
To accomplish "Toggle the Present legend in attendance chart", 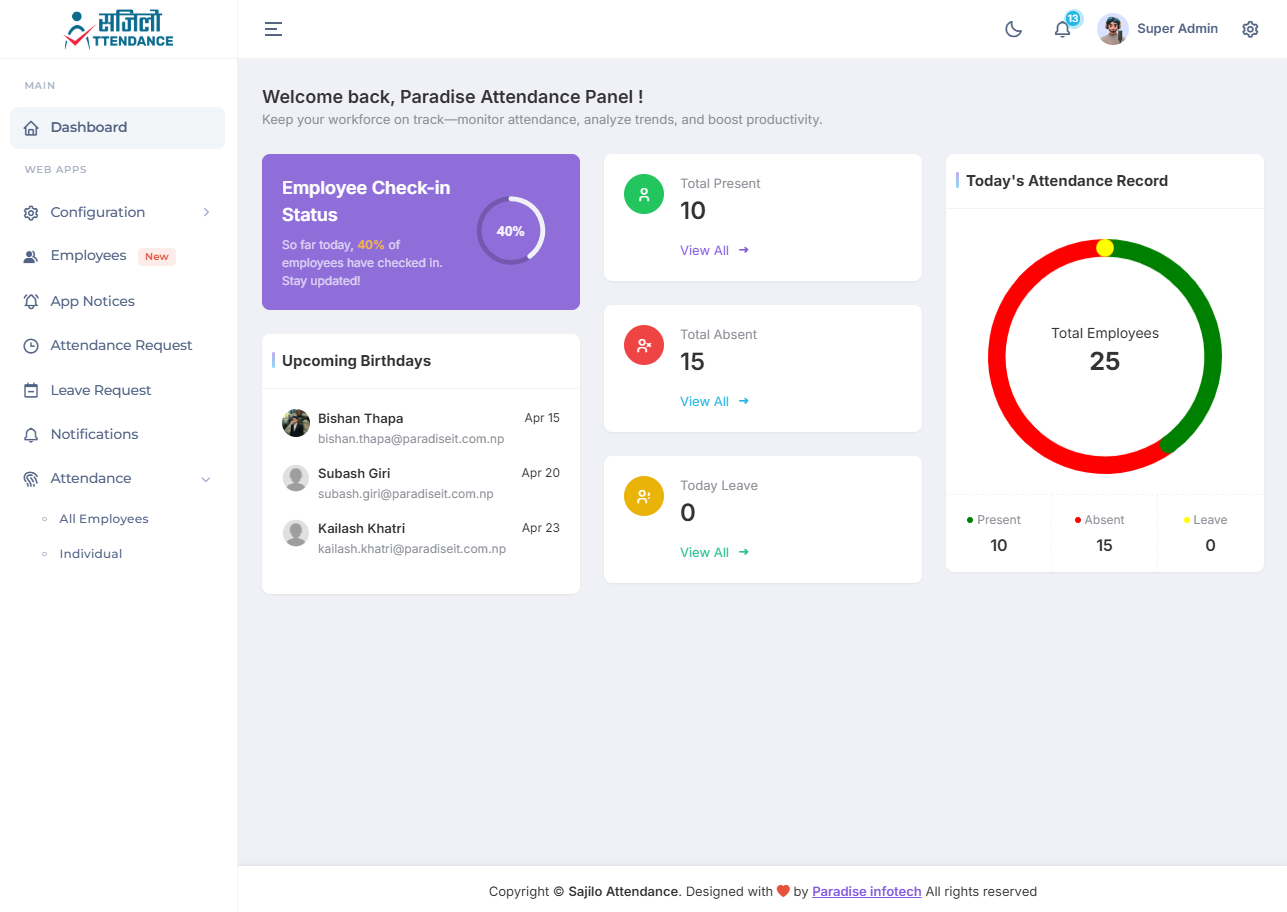I will pos(993,520).
